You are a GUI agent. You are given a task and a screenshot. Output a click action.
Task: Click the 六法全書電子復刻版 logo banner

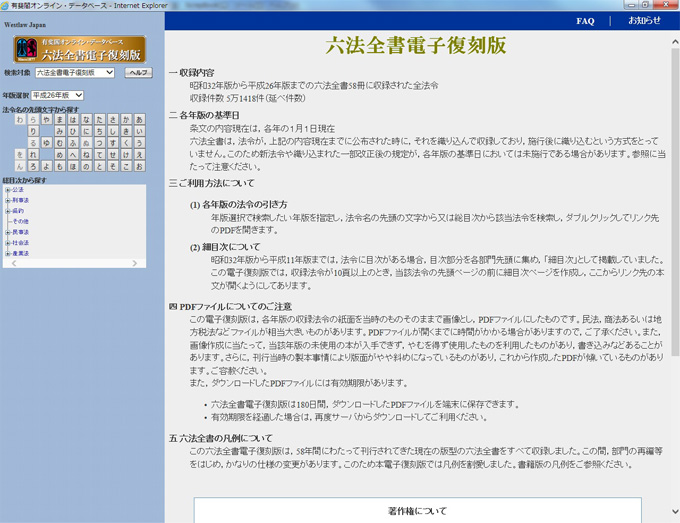point(80,49)
